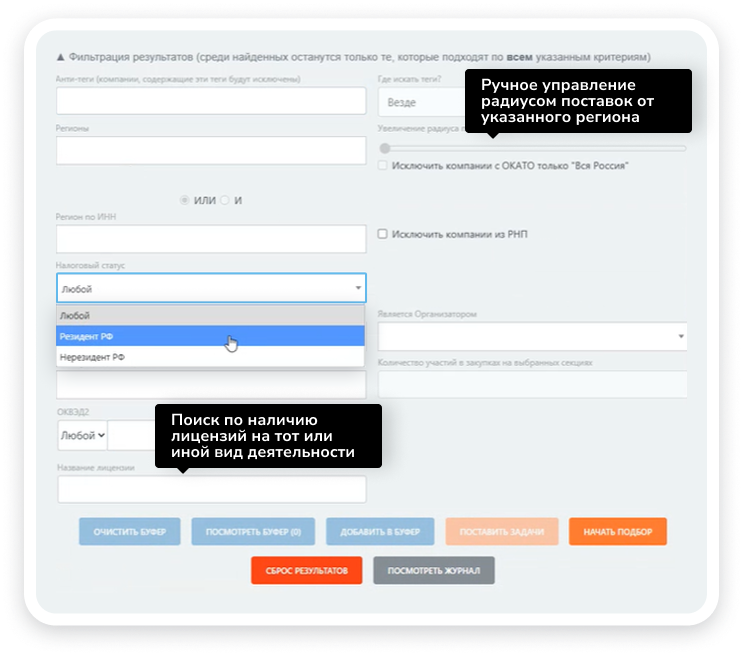Select Резидент РФ from dropdown list
743x656 pixels.
[210, 337]
